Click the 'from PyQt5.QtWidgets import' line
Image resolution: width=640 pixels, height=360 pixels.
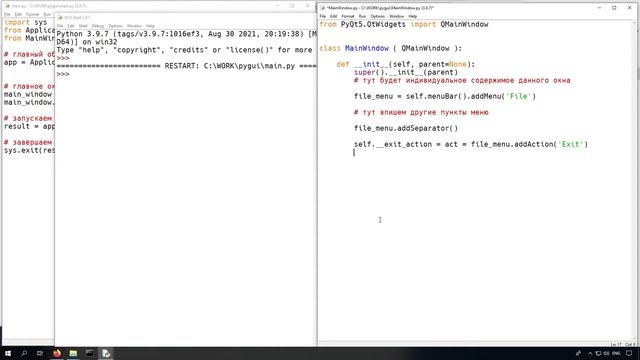pos(404,24)
